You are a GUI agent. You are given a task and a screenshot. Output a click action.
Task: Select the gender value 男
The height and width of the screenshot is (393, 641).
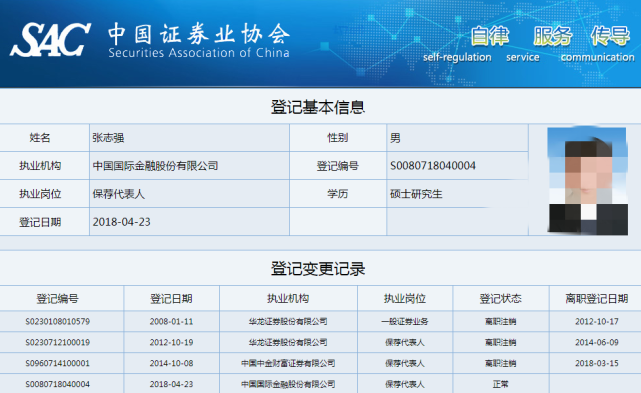395,138
